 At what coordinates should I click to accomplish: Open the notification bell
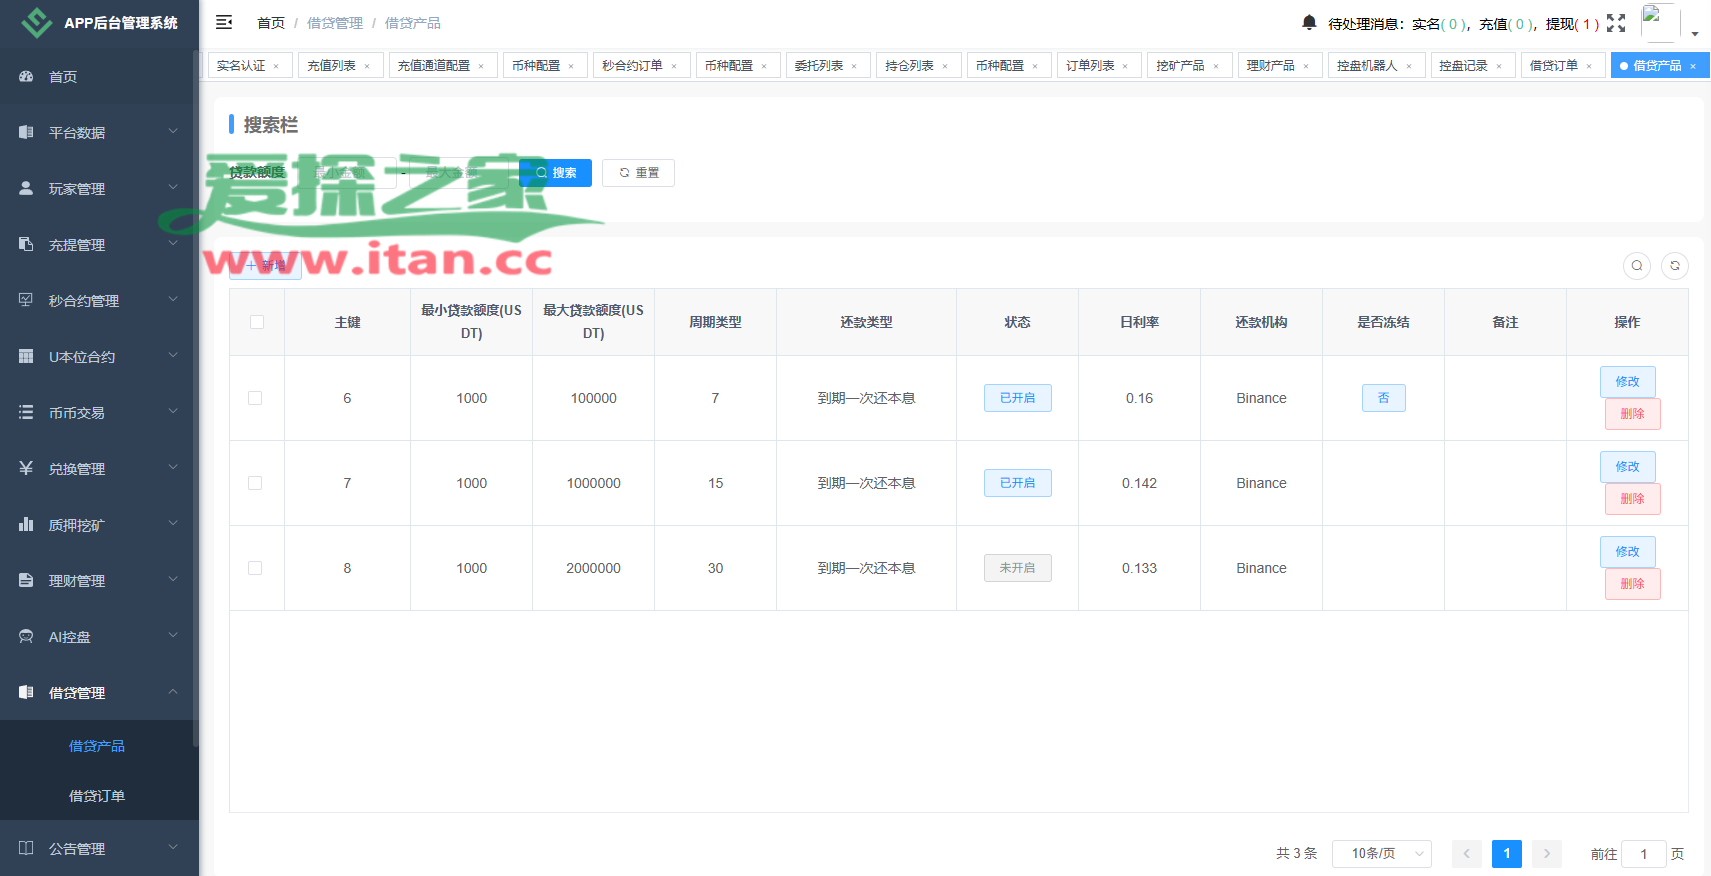1309,22
